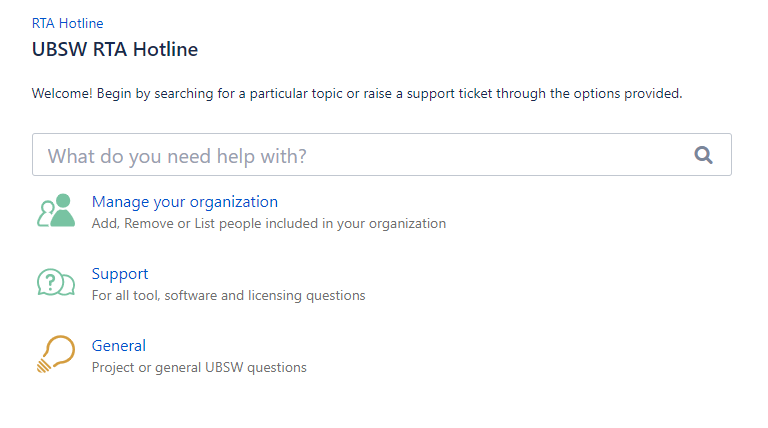Click the Welcome introduction text

[x=357, y=94]
